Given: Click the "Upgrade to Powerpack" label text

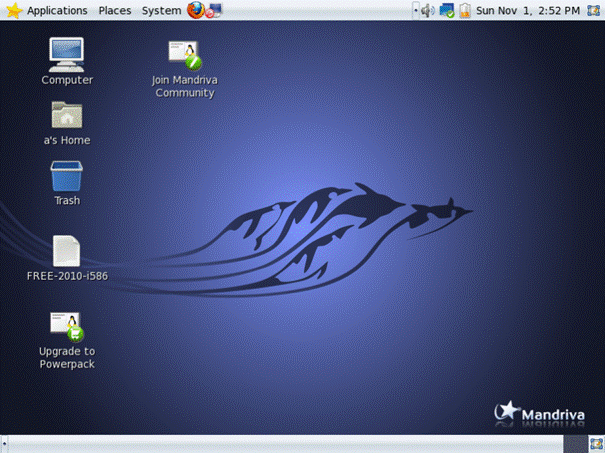Looking at the screenshot, I should pos(67,358).
